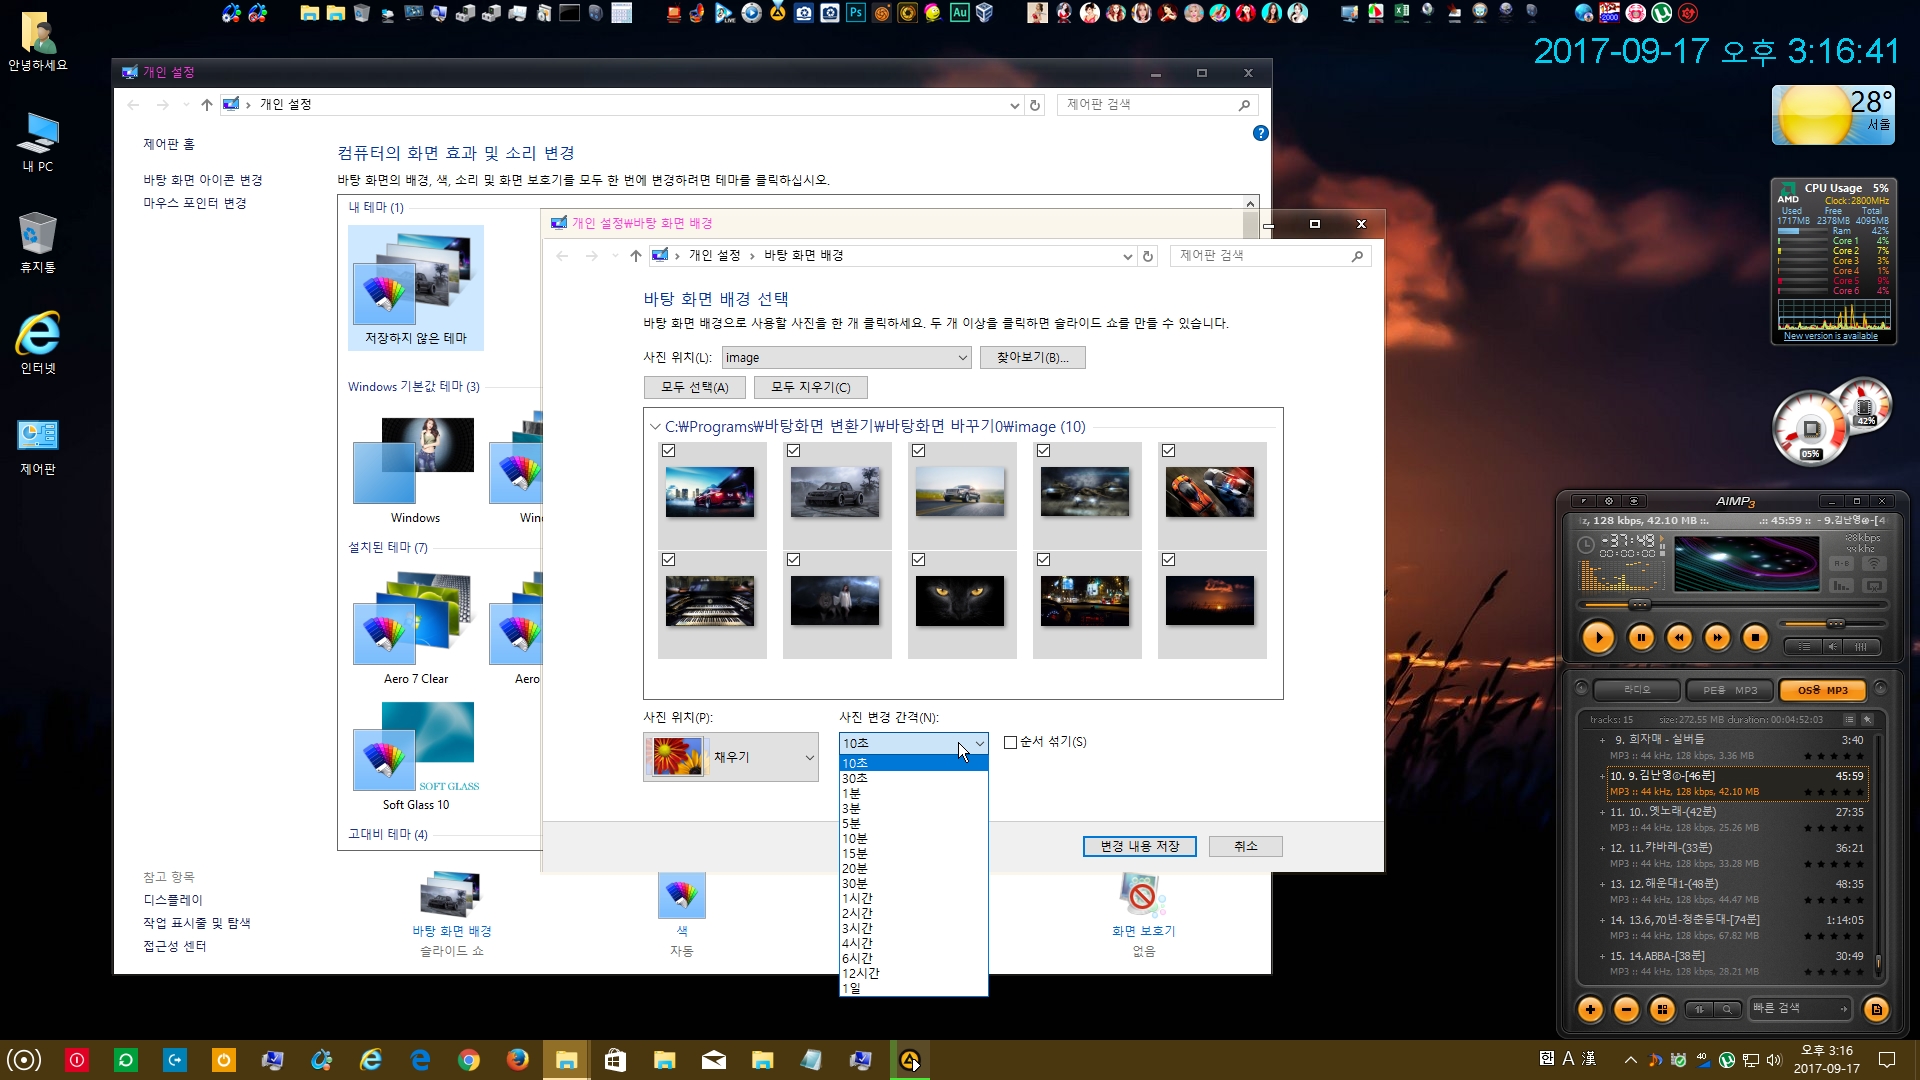Click the up arrow in wallpaper window navigation
Image resolution: width=1920 pixels, height=1080 pixels.
coord(635,256)
